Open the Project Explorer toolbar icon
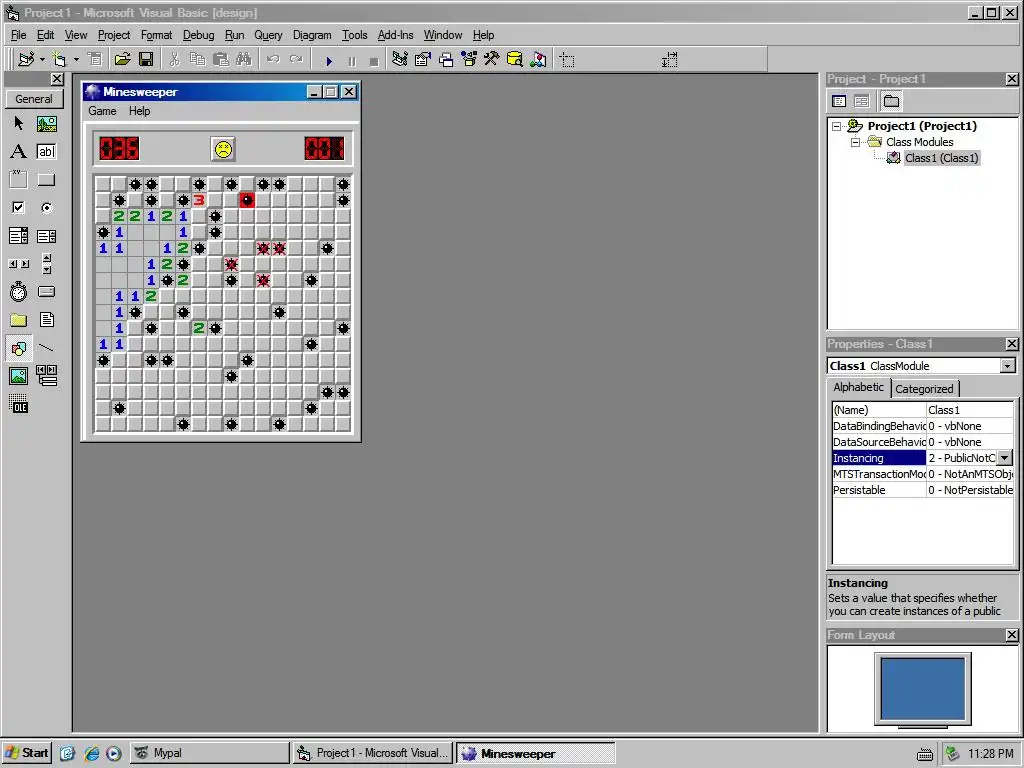1024x768 pixels. pyautogui.click(x=400, y=59)
